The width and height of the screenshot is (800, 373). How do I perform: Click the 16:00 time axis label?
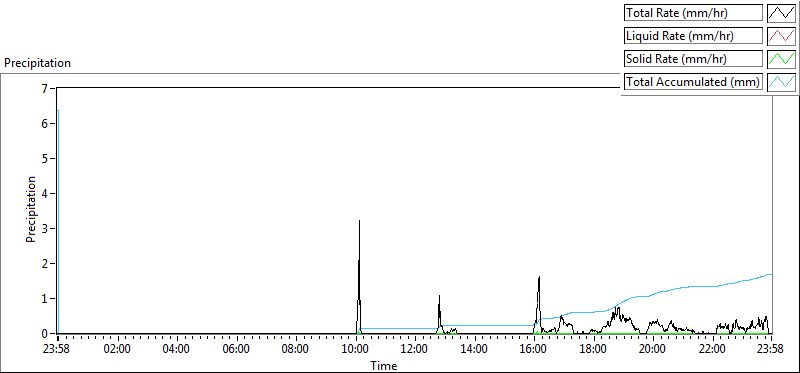(x=534, y=350)
